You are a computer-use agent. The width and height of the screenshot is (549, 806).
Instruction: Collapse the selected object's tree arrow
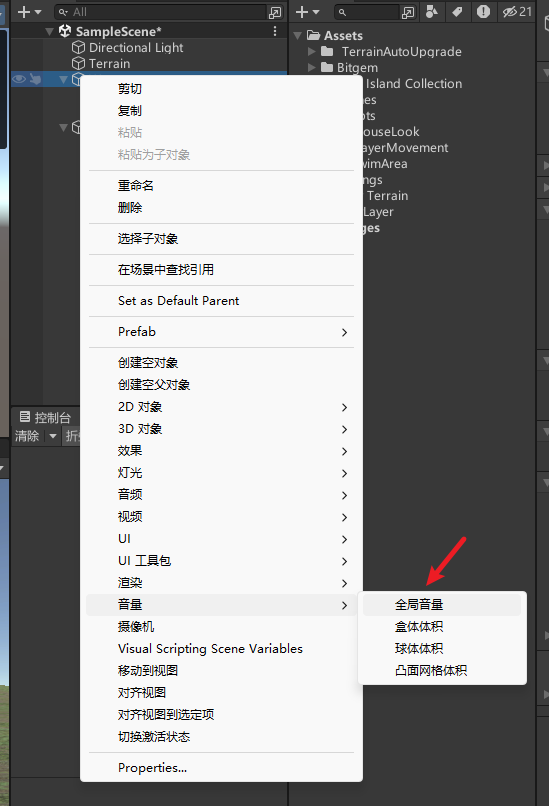pyautogui.click(x=64, y=79)
